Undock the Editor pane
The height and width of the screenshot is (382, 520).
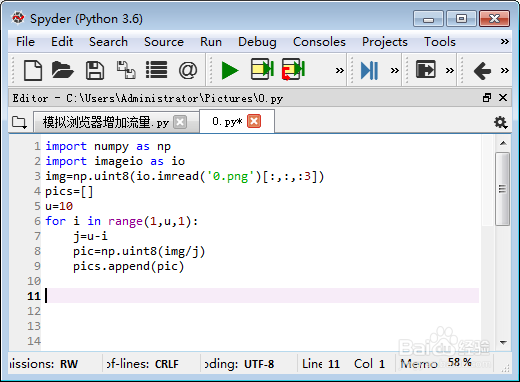(x=487, y=98)
